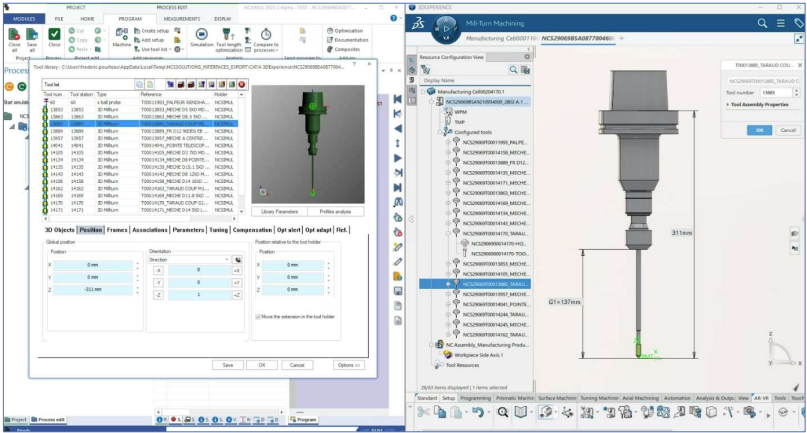Click help question mark icon in NCSIMUL

[394, 18]
